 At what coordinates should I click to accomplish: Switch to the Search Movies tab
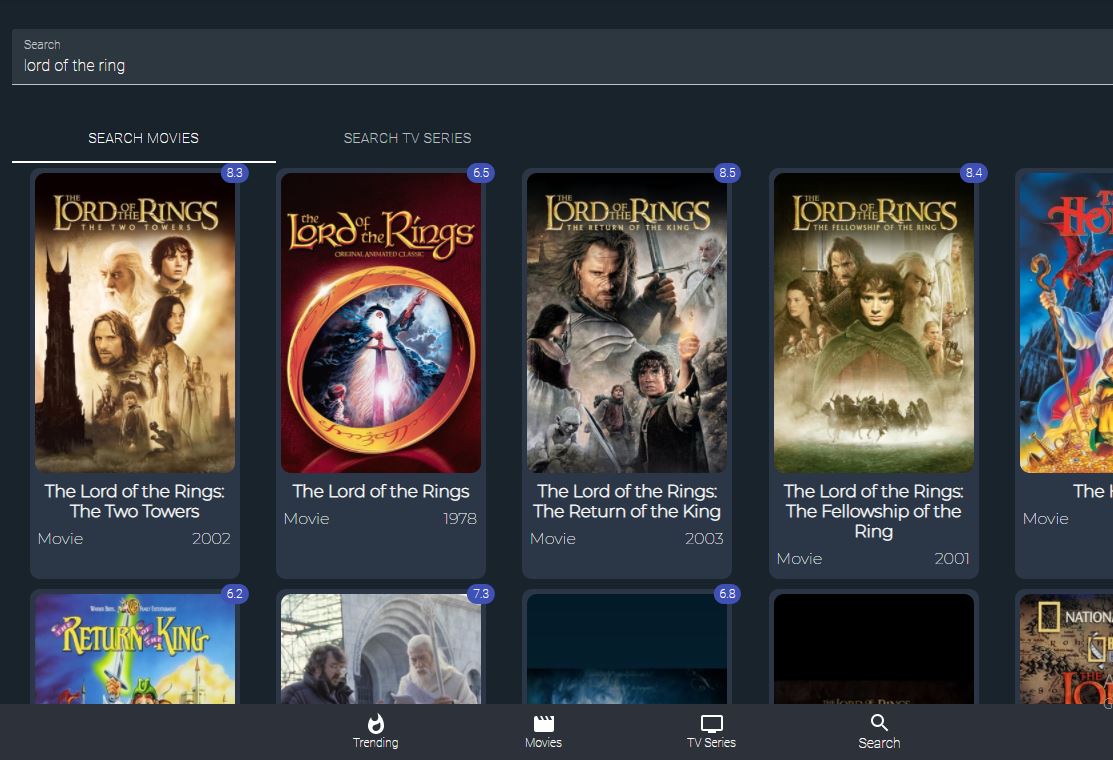[143, 138]
